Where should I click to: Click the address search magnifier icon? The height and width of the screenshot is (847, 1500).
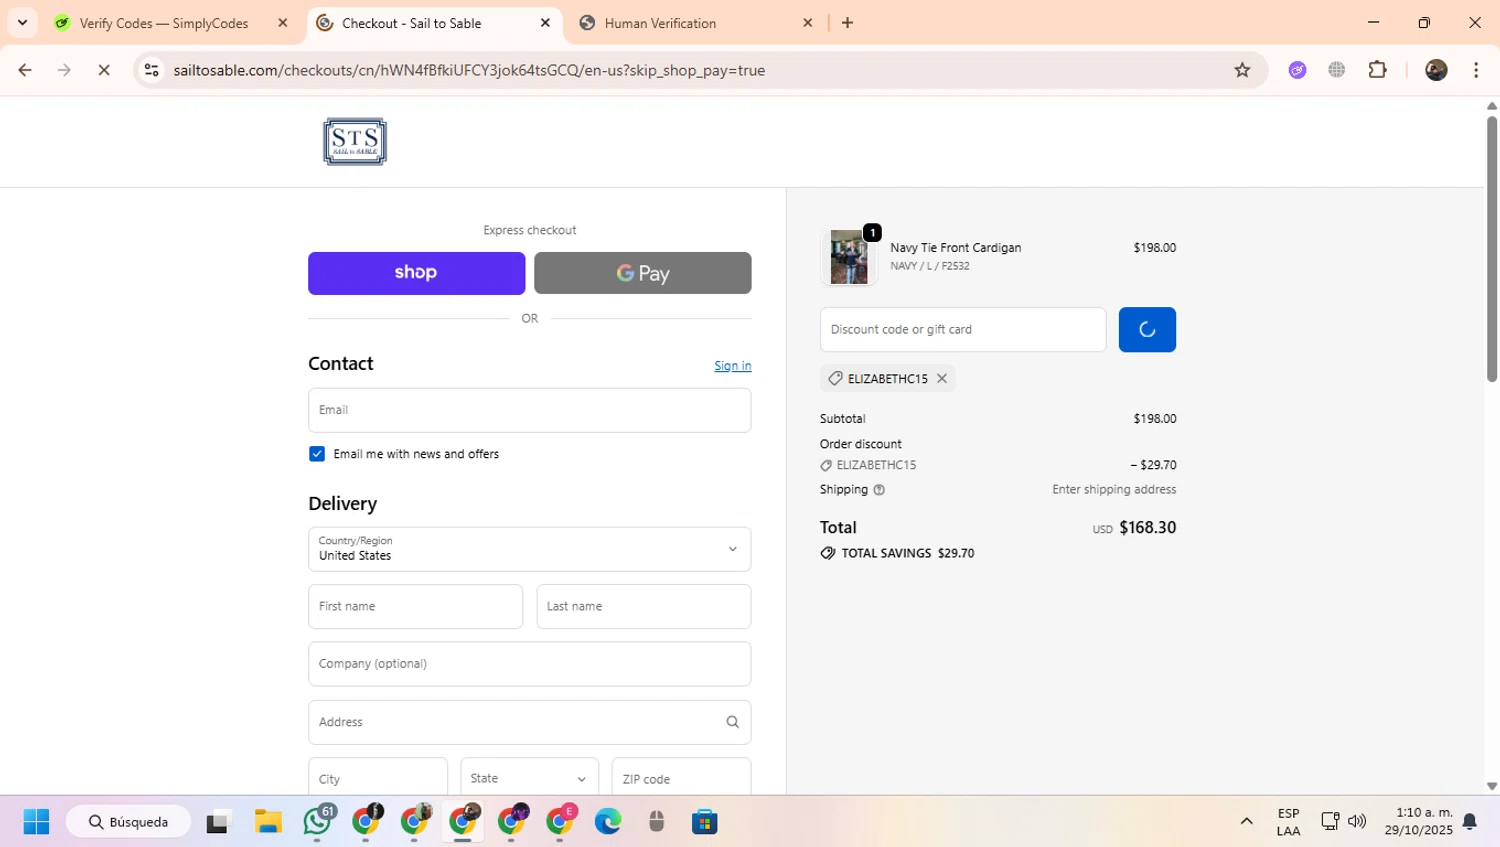click(x=733, y=722)
